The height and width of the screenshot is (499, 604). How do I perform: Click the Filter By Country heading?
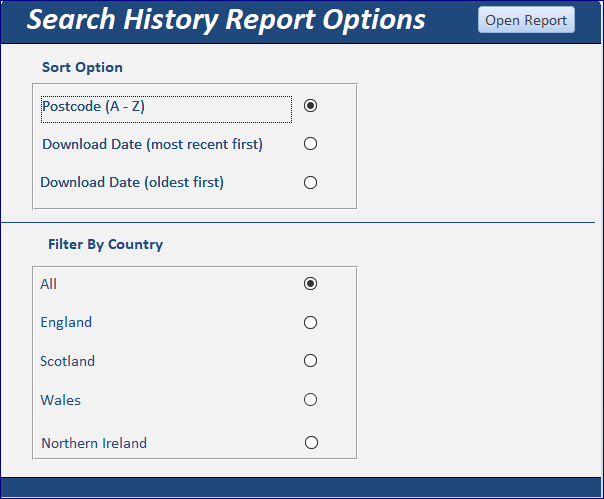click(x=105, y=244)
